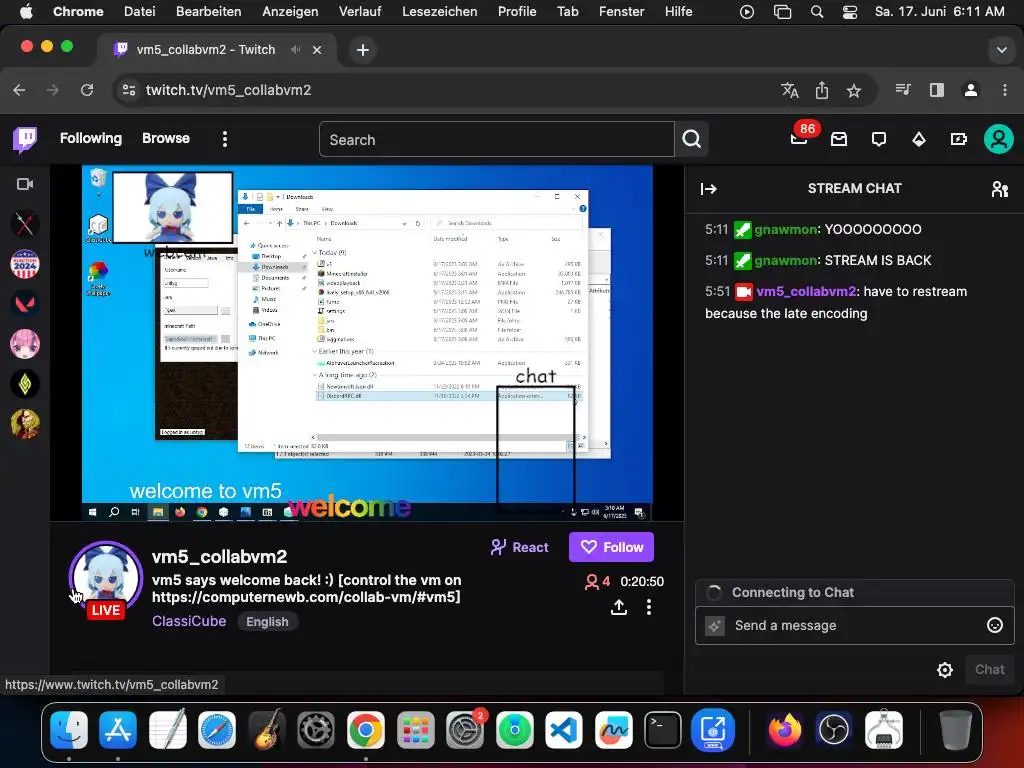
Task: Click the React button
Action: (x=519, y=547)
